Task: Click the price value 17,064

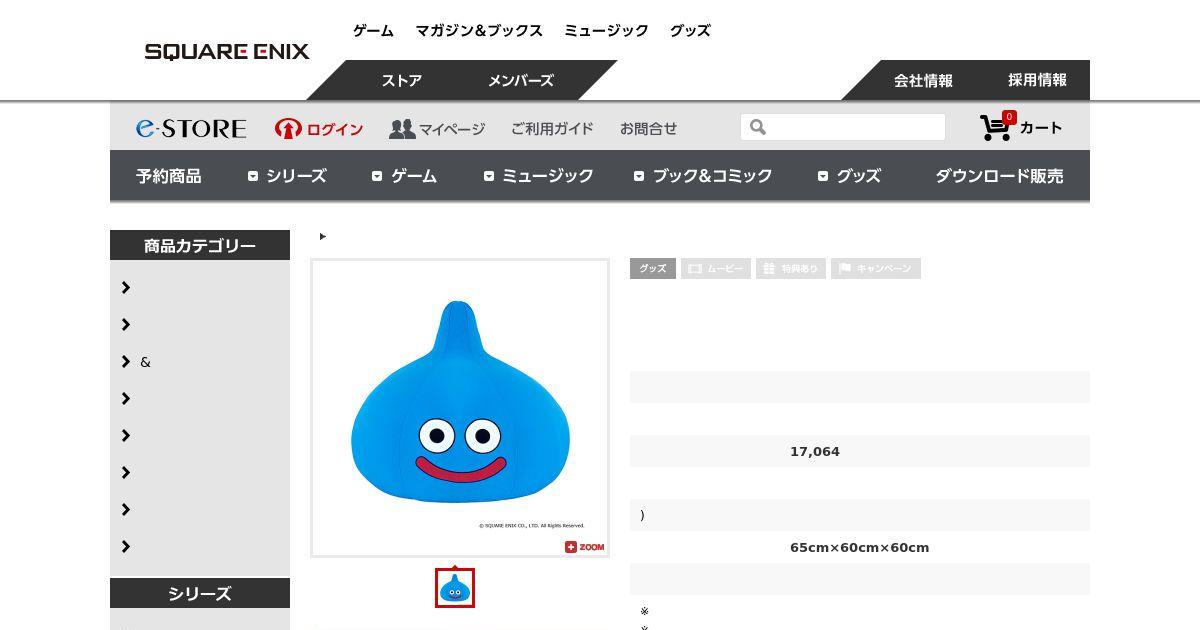Action: point(815,452)
